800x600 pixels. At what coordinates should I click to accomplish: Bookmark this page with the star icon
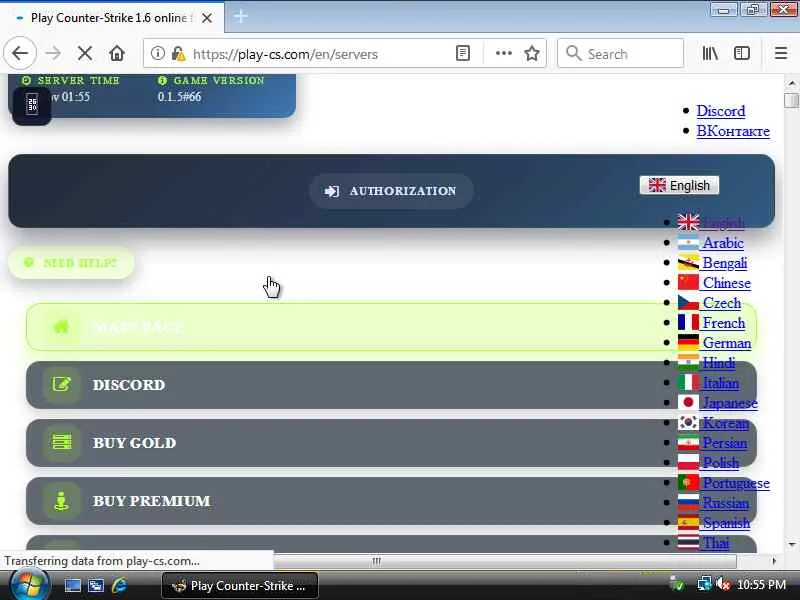532,53
